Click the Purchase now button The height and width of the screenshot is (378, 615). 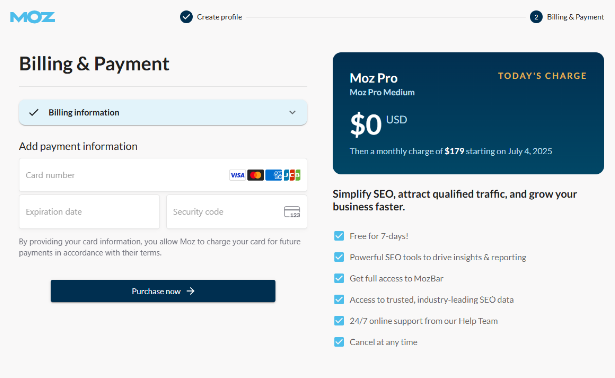(163, 291)
